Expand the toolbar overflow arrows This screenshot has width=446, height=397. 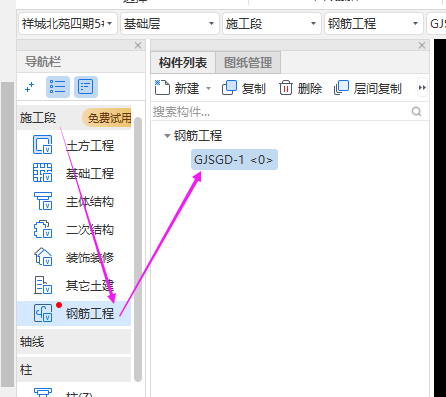422,88
